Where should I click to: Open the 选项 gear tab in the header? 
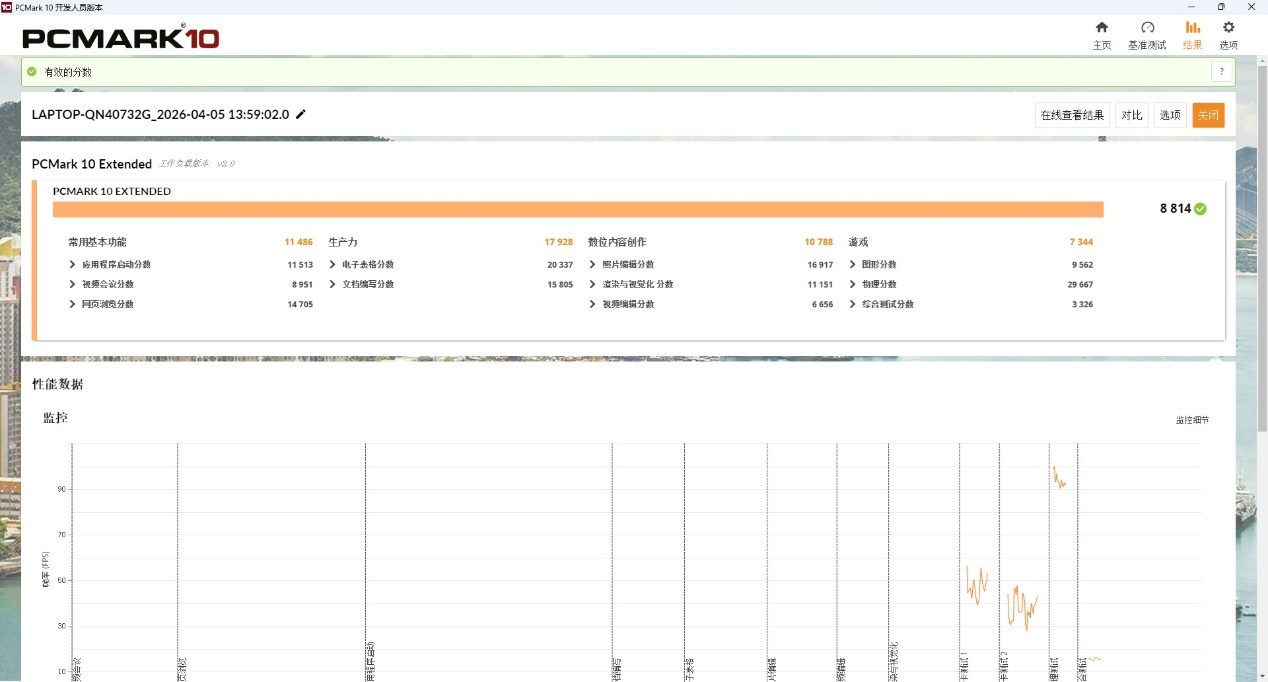tap(1228, 35)
